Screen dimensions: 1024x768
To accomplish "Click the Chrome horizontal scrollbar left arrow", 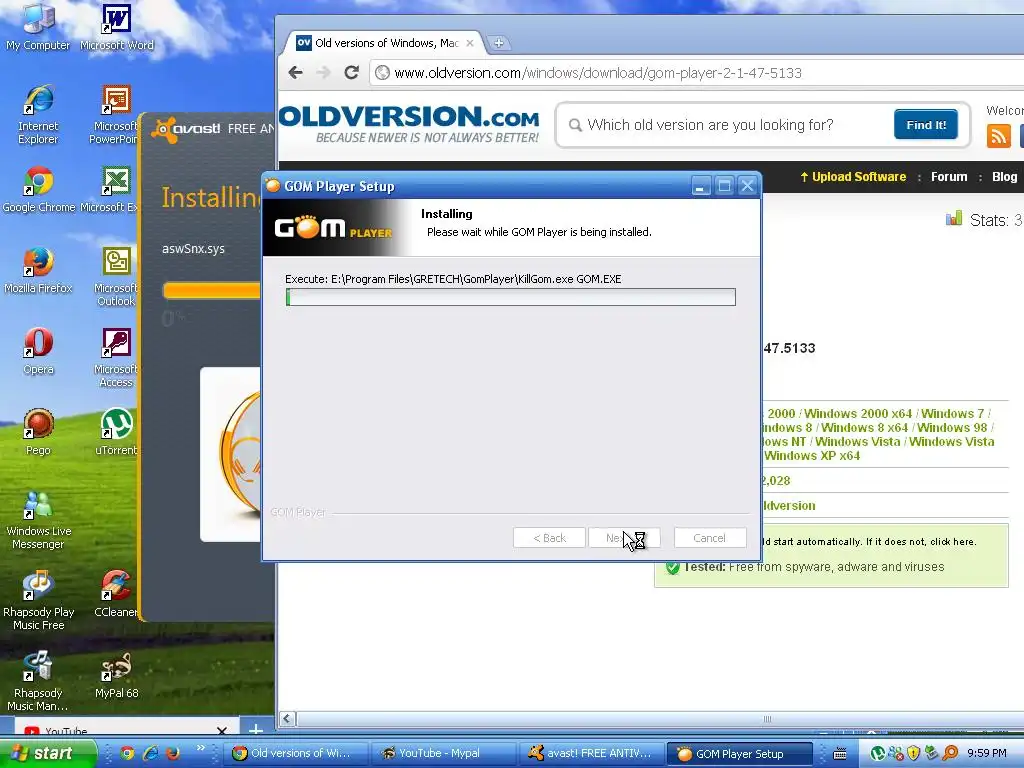I will tap(287, 718).
